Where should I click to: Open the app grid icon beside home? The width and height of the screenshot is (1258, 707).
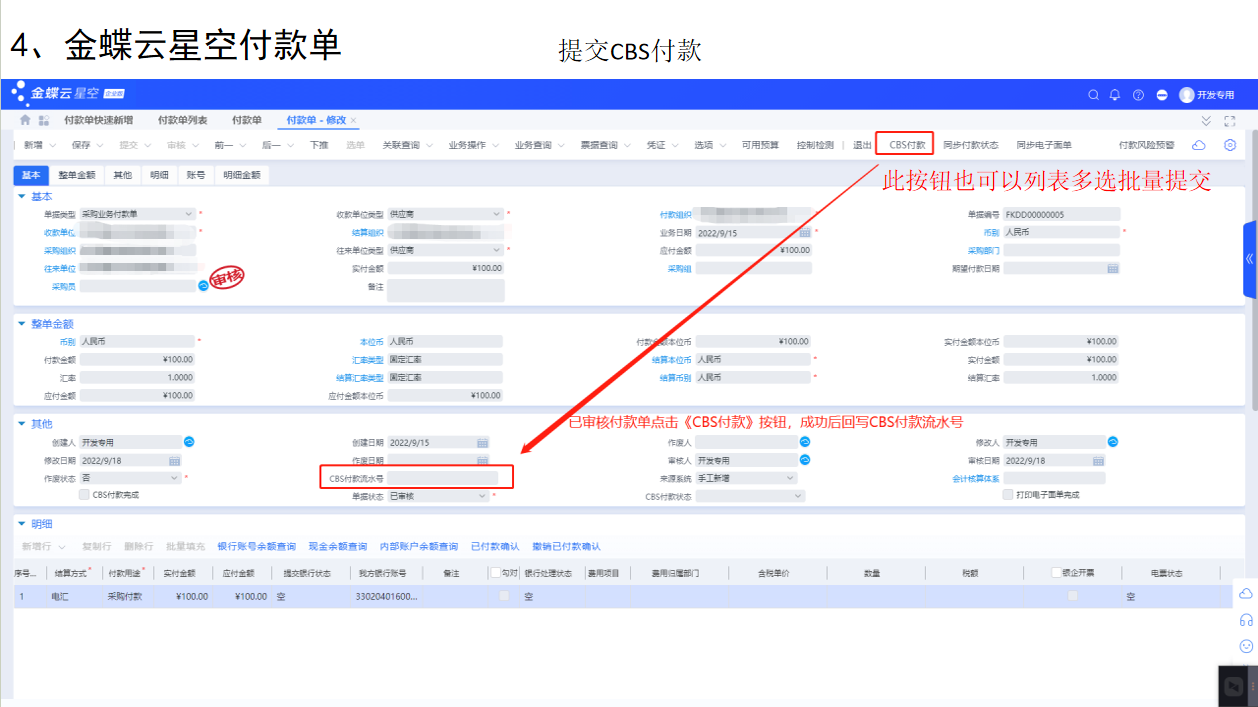(44, 120)
